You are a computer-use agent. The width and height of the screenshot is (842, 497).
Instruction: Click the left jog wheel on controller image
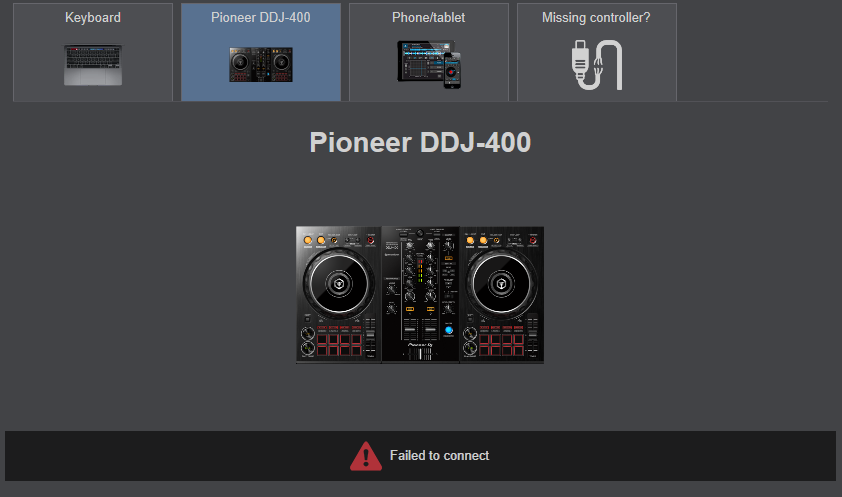coord(338,283)
